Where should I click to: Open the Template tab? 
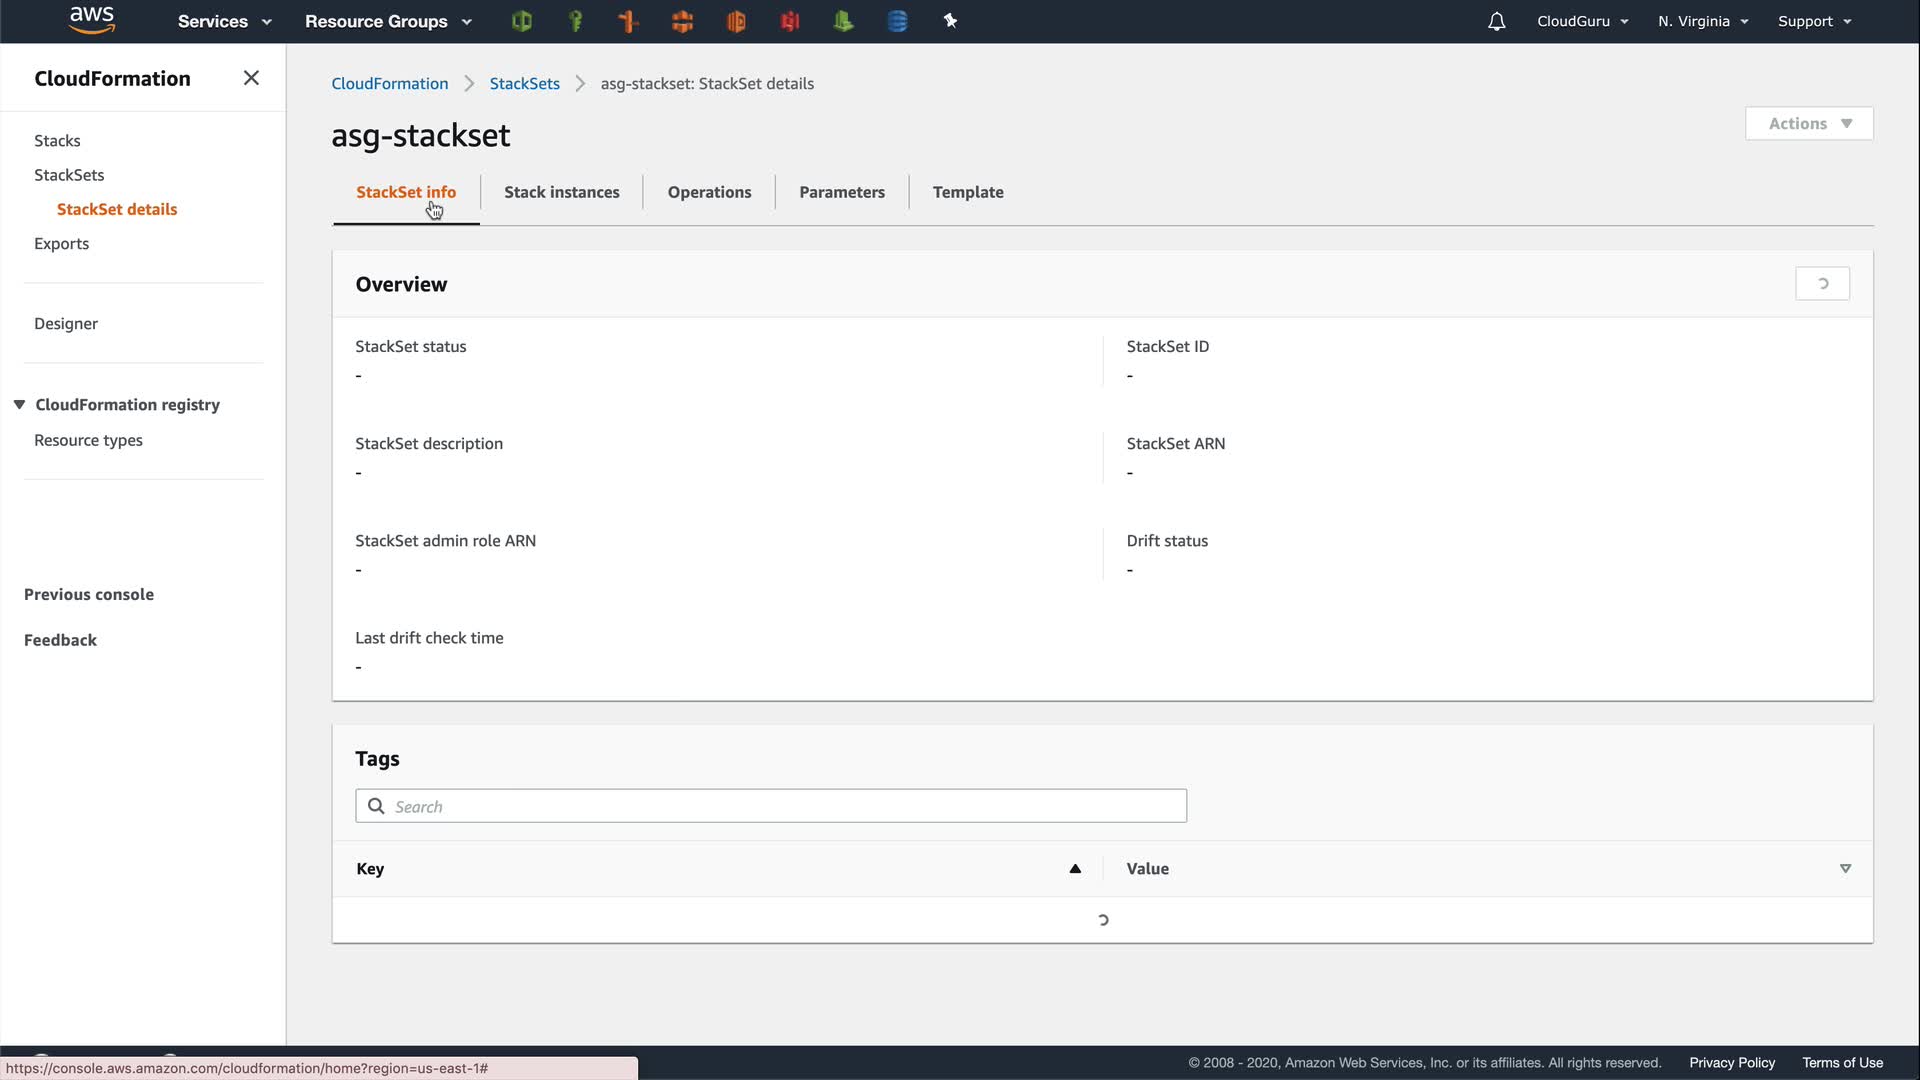coord(967,192)
